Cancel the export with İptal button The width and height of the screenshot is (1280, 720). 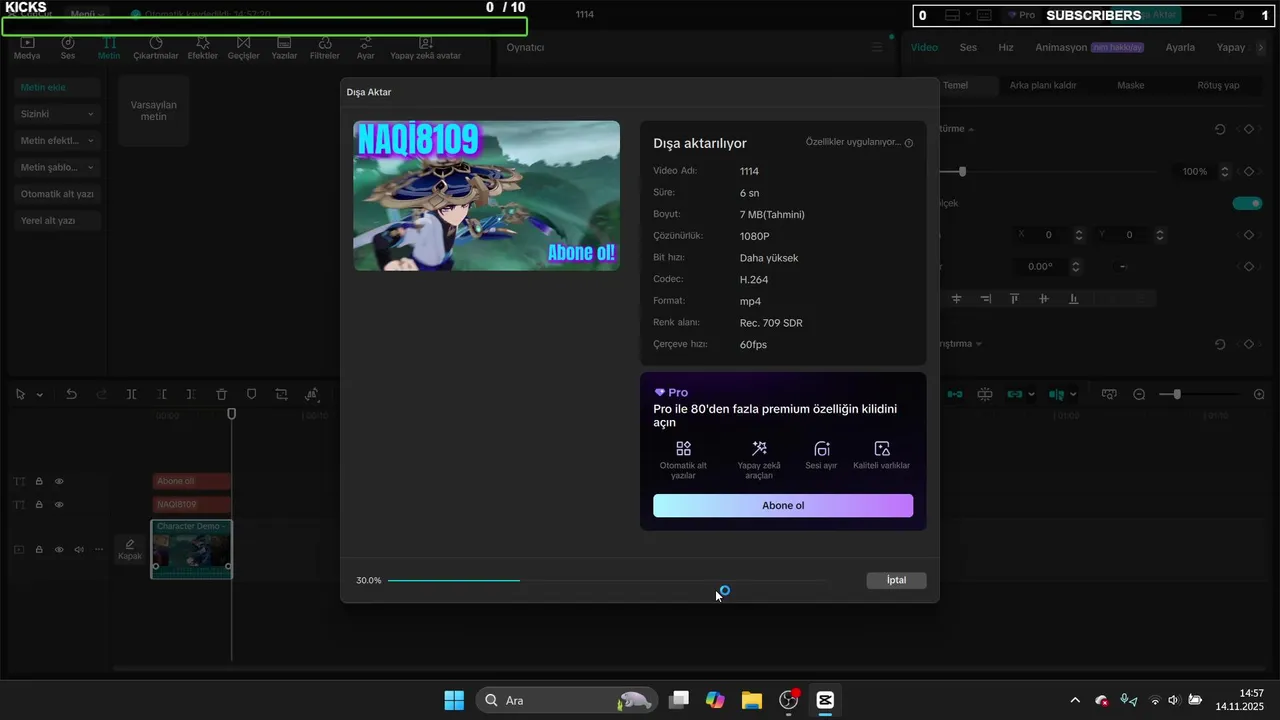click(x=896, y=580)
